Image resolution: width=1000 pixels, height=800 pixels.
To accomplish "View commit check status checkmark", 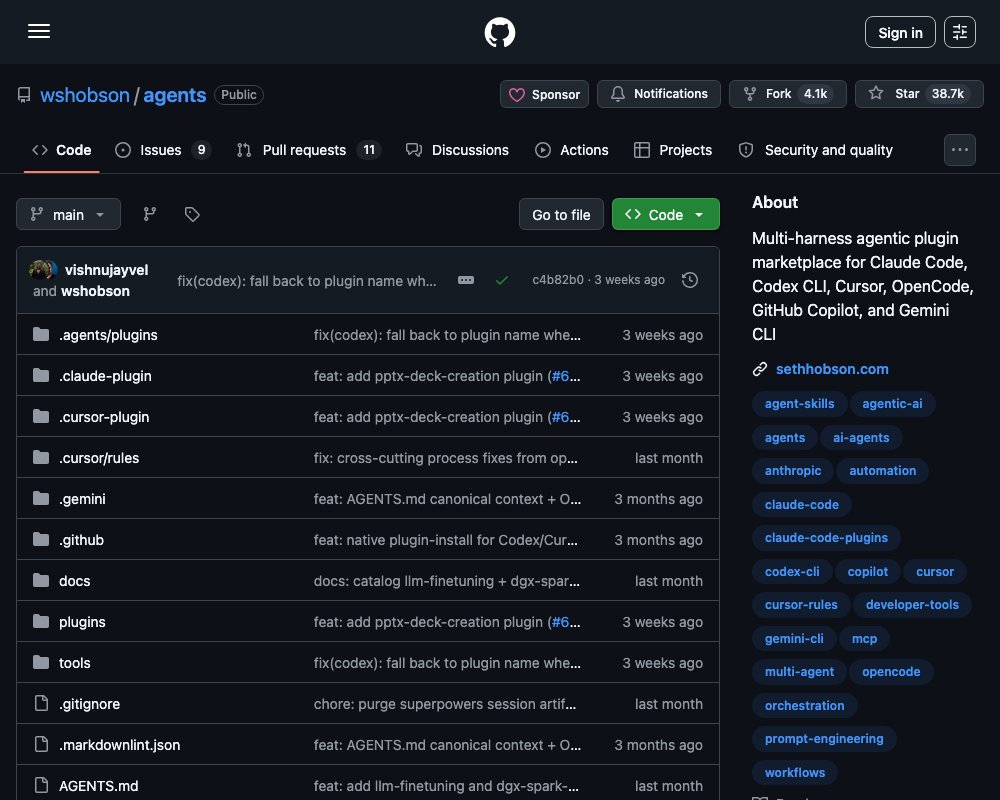I will [x=502, y=280].
